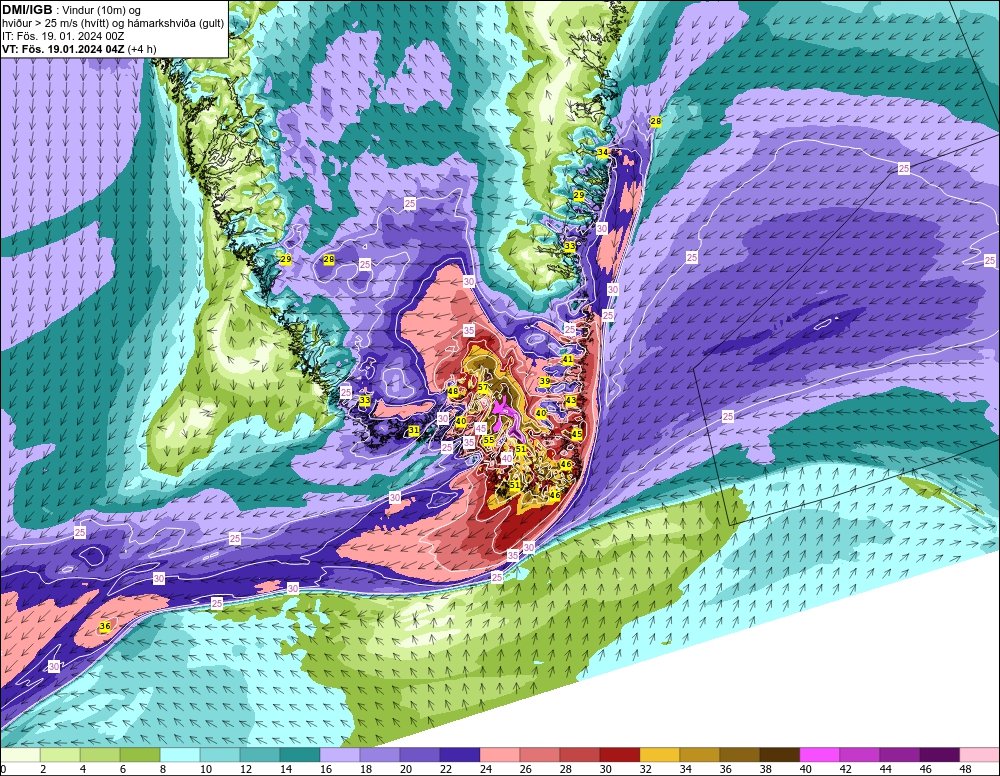Click the title line 'DMI/IGB : Vindur (10m) og'
Viewport: 1000px width, 776px height.
(x=71, y=10)
